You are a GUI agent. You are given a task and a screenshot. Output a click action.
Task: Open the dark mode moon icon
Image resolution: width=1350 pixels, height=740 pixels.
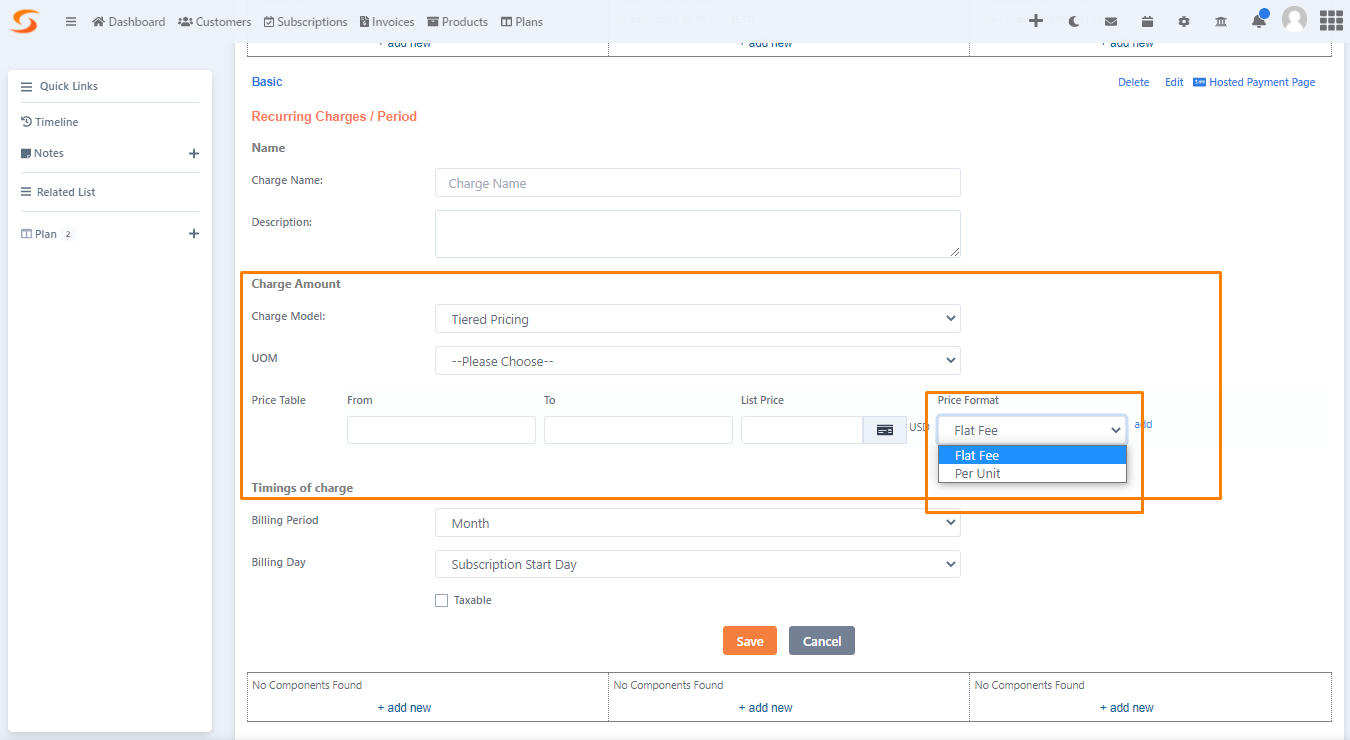click(1072, 20)
